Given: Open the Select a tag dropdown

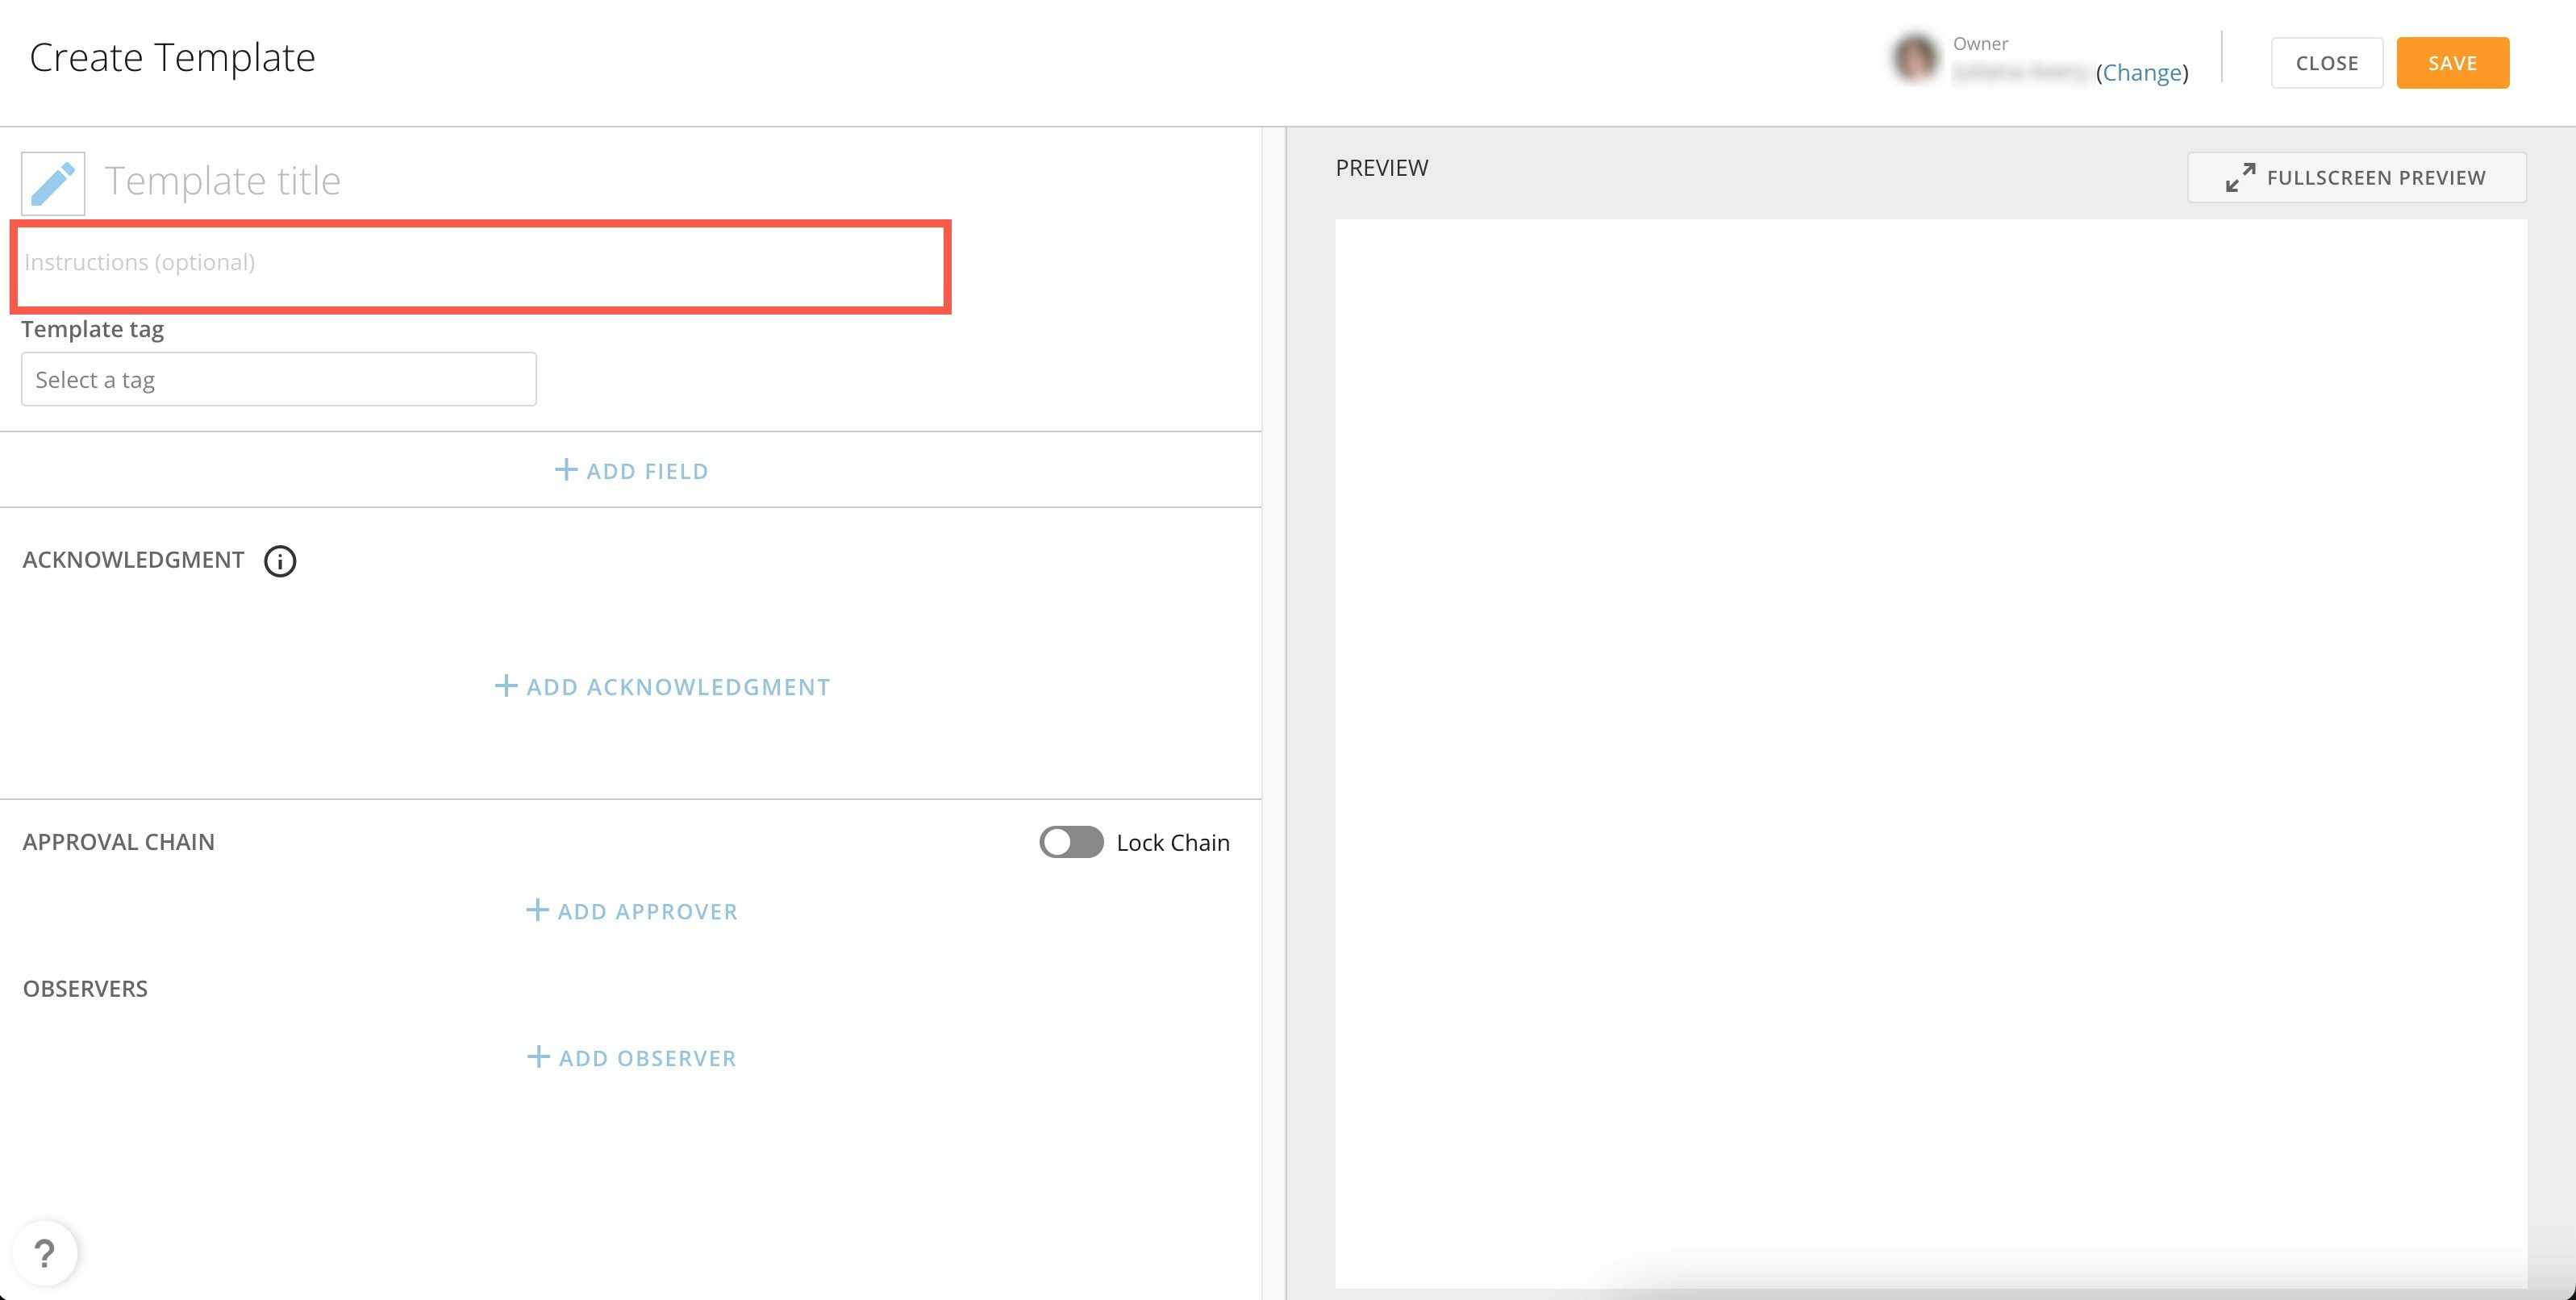Looking at the screenshot, I should (x=278, y=380).
